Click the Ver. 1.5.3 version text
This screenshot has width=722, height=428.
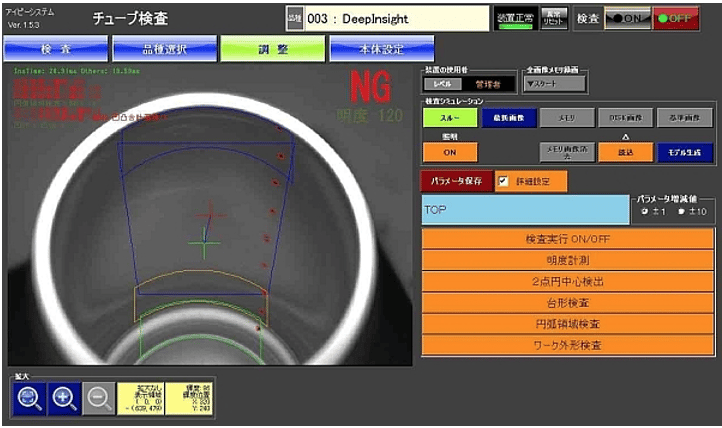[x=23, y=25]
